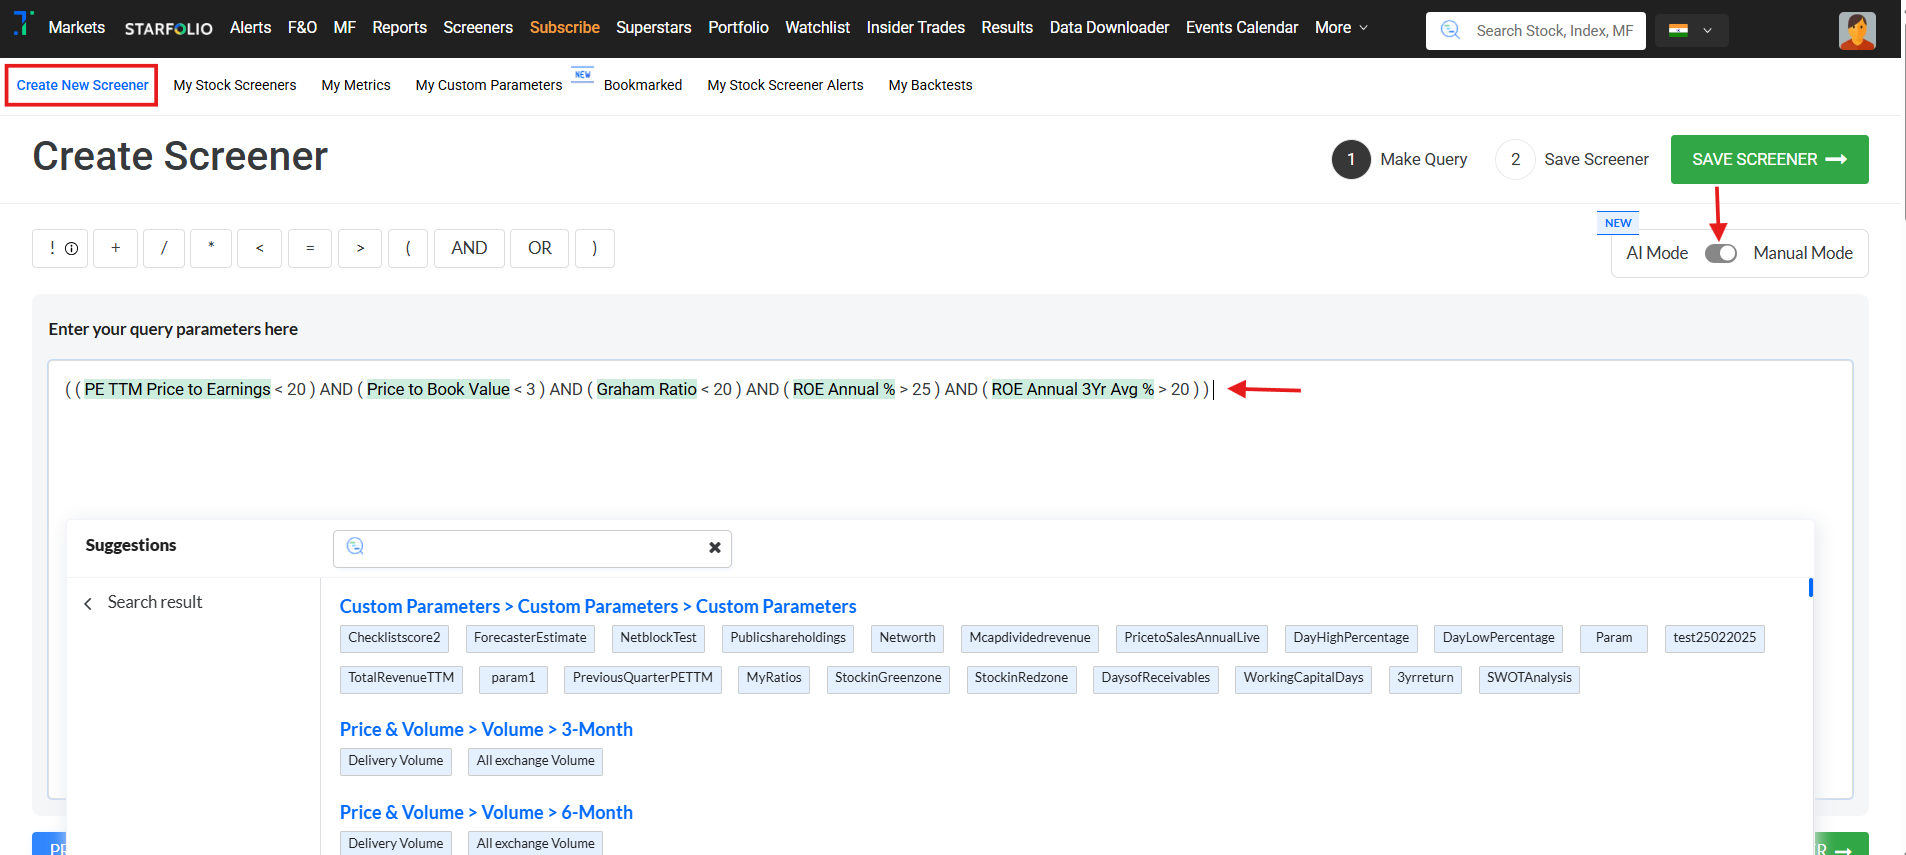
Task: Click the suggestions list scrollbar
Action: point(1811,587)
